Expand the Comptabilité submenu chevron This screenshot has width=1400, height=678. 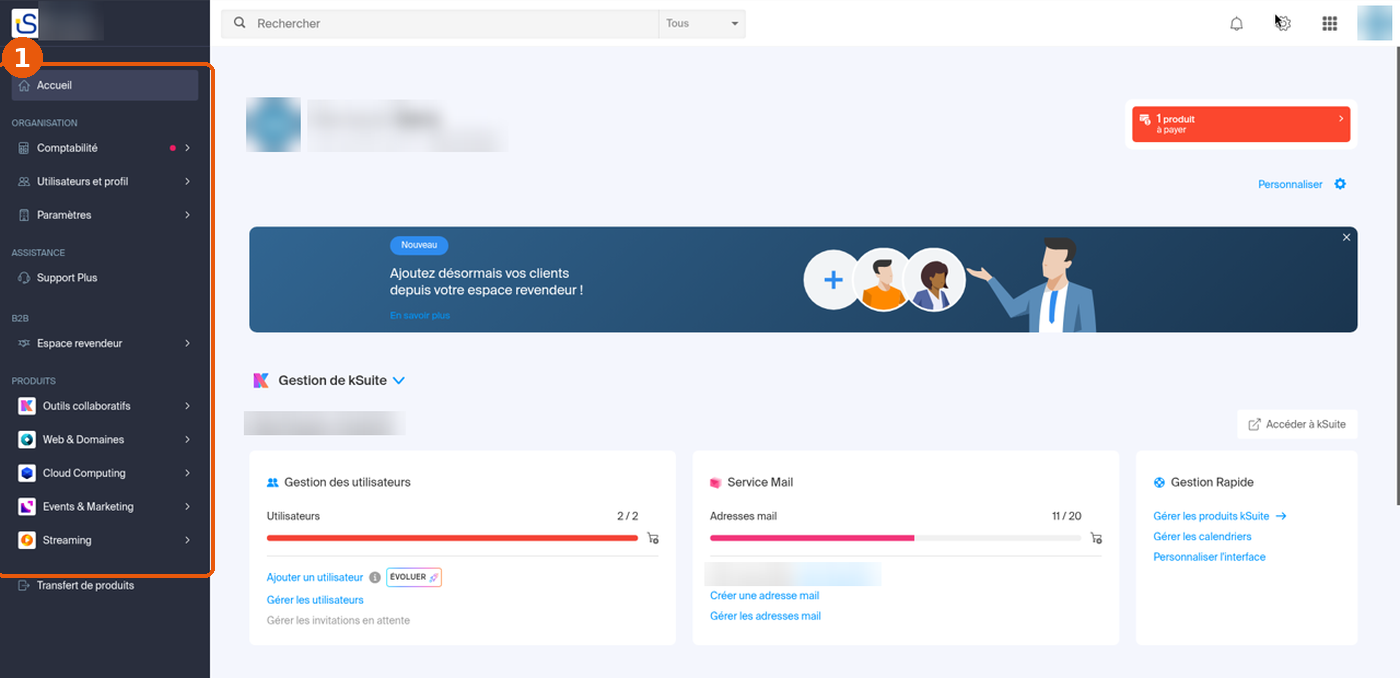(187, 148)
